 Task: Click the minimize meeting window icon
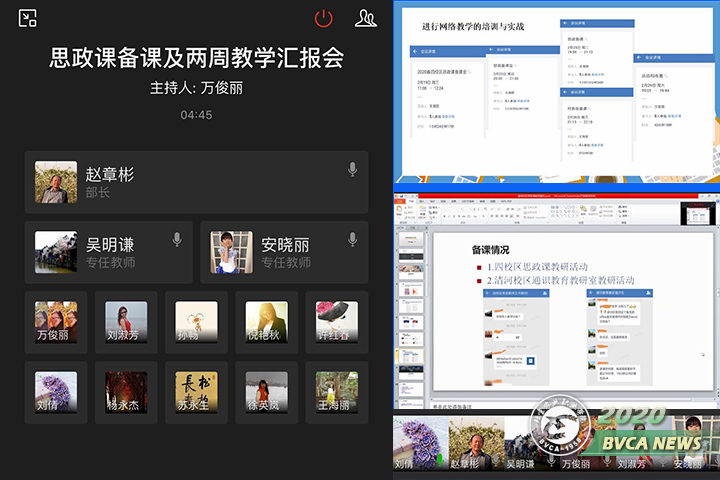click(28, 17)
